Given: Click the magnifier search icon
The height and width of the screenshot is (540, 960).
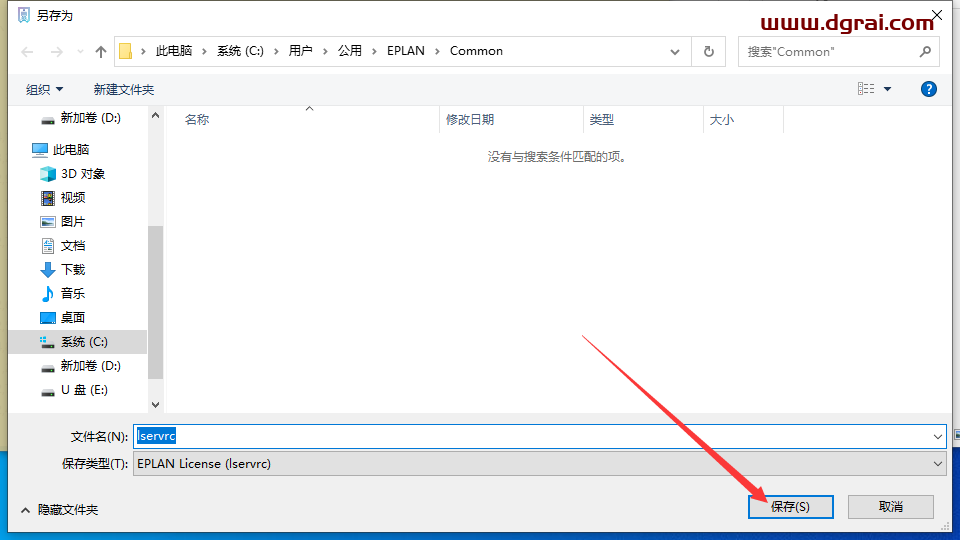Looking at the screenshot, I should 925,52.
